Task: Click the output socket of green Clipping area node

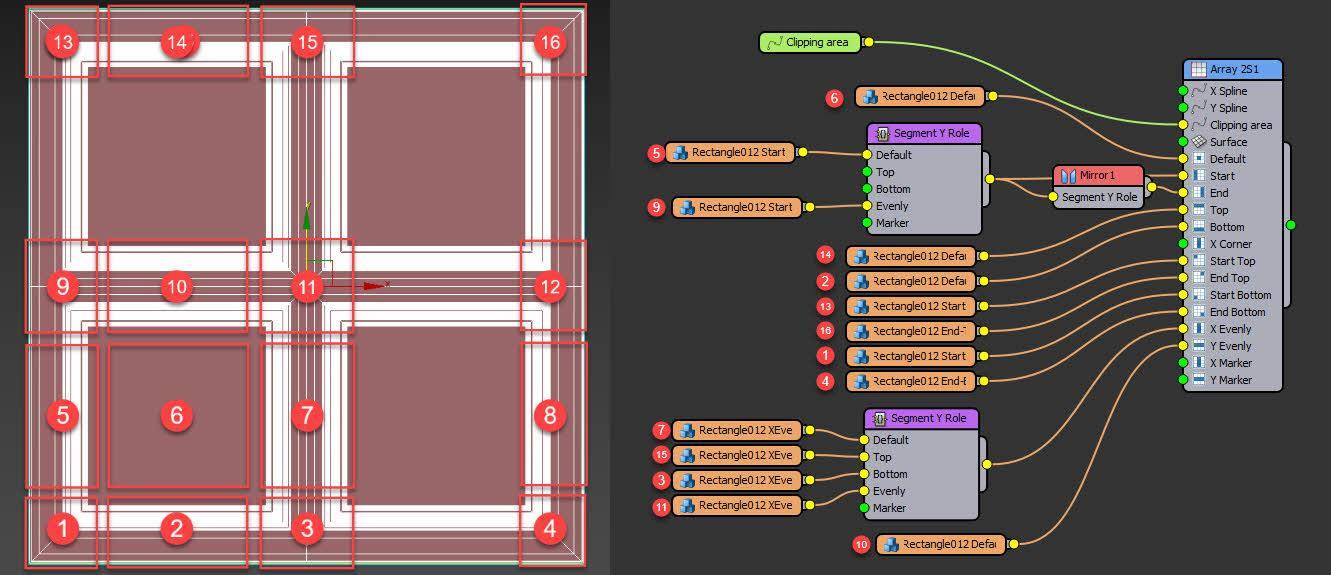Action: pyautogui.click(x=868, y=42)
